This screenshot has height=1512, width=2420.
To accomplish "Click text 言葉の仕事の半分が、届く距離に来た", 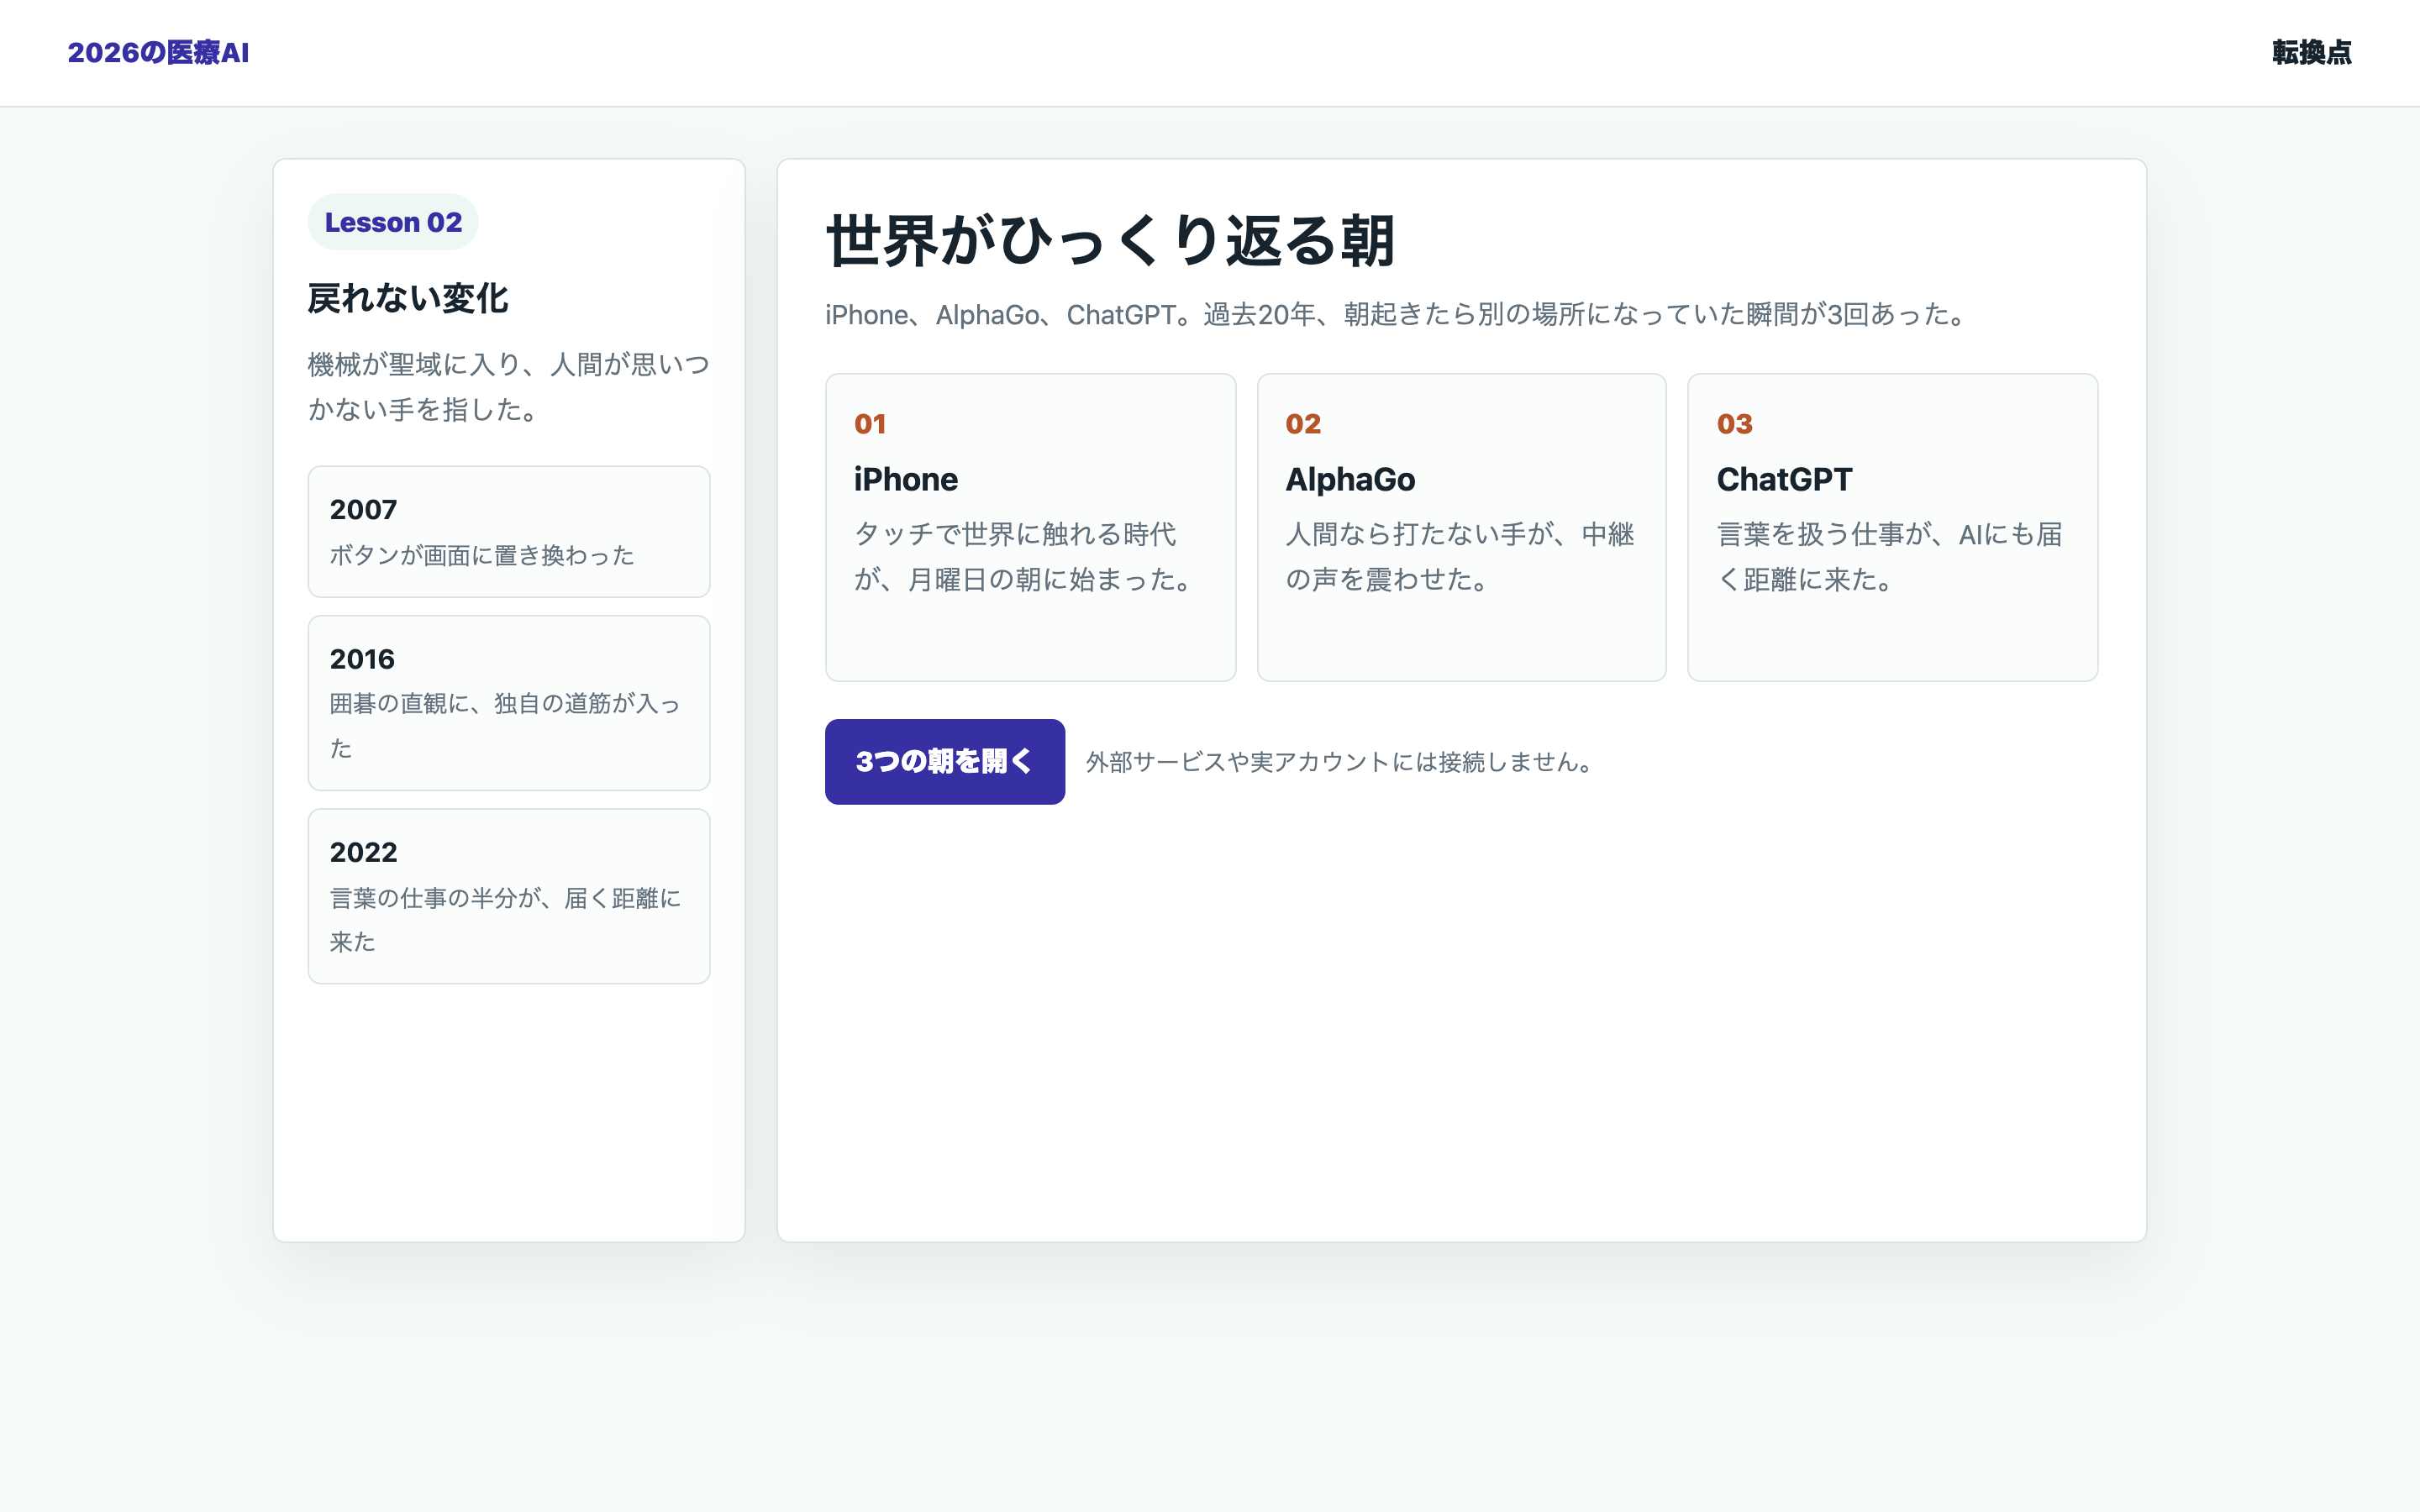I will pyautogui.click(x=505, y=919).
